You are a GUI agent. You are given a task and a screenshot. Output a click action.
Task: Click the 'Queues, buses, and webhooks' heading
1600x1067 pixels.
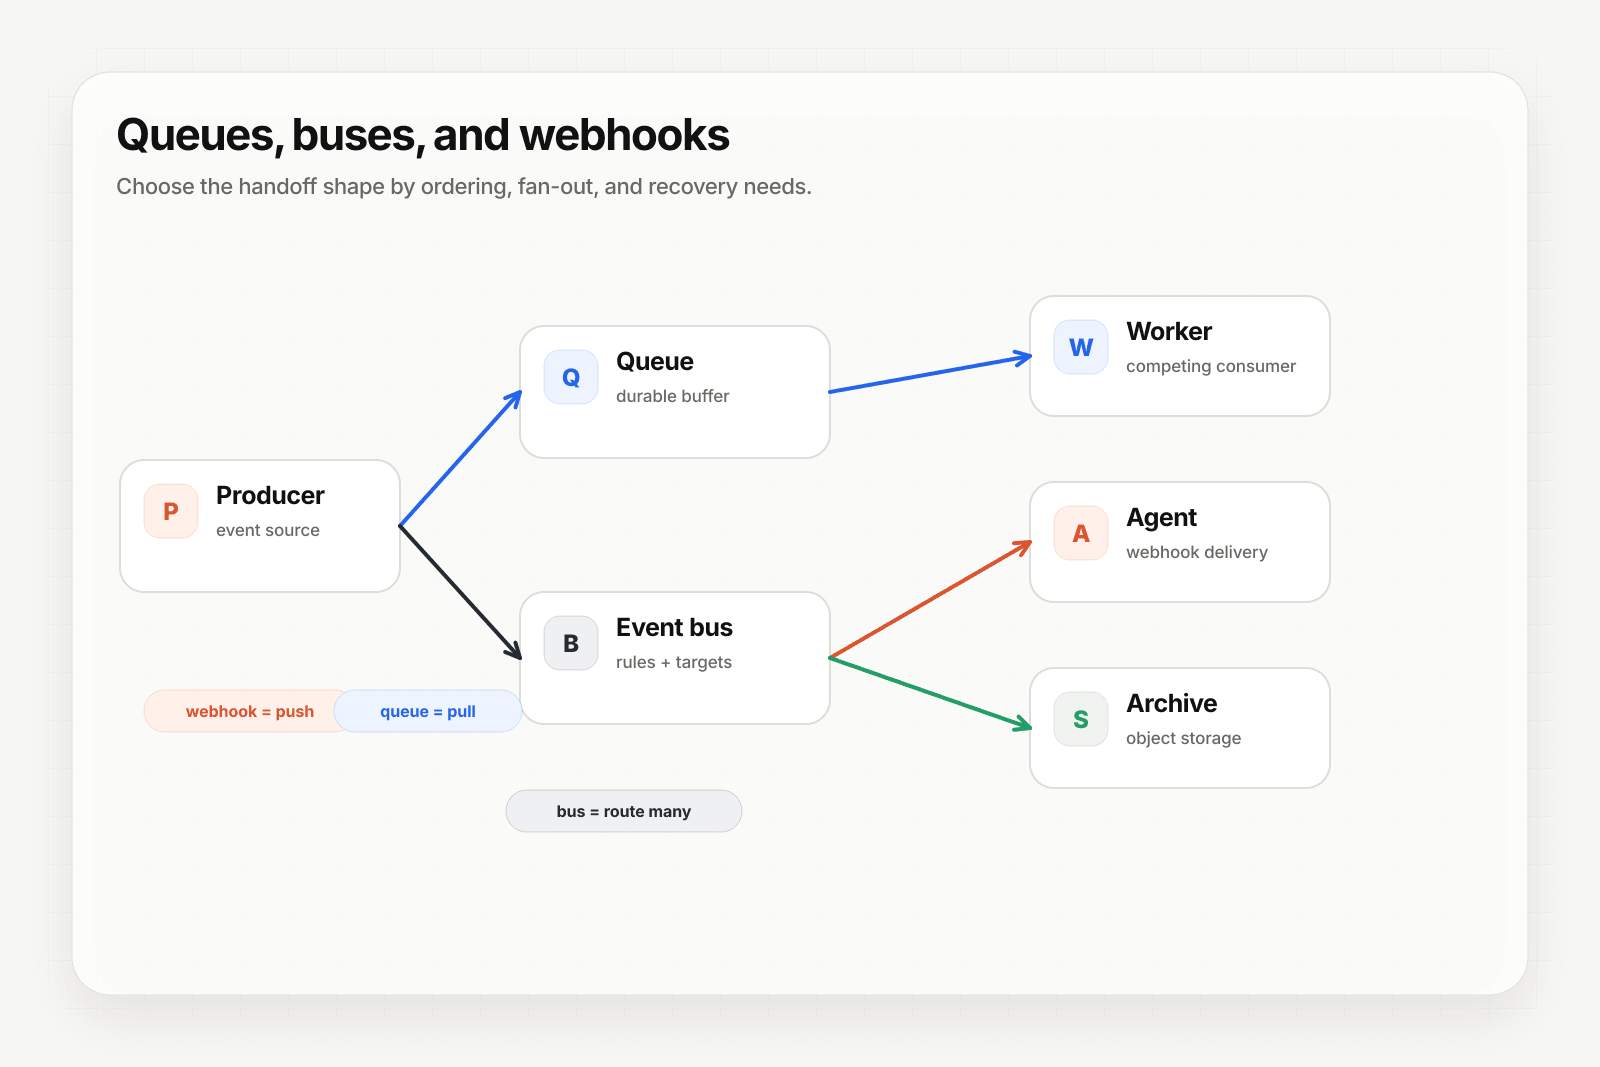click(423, 135)
